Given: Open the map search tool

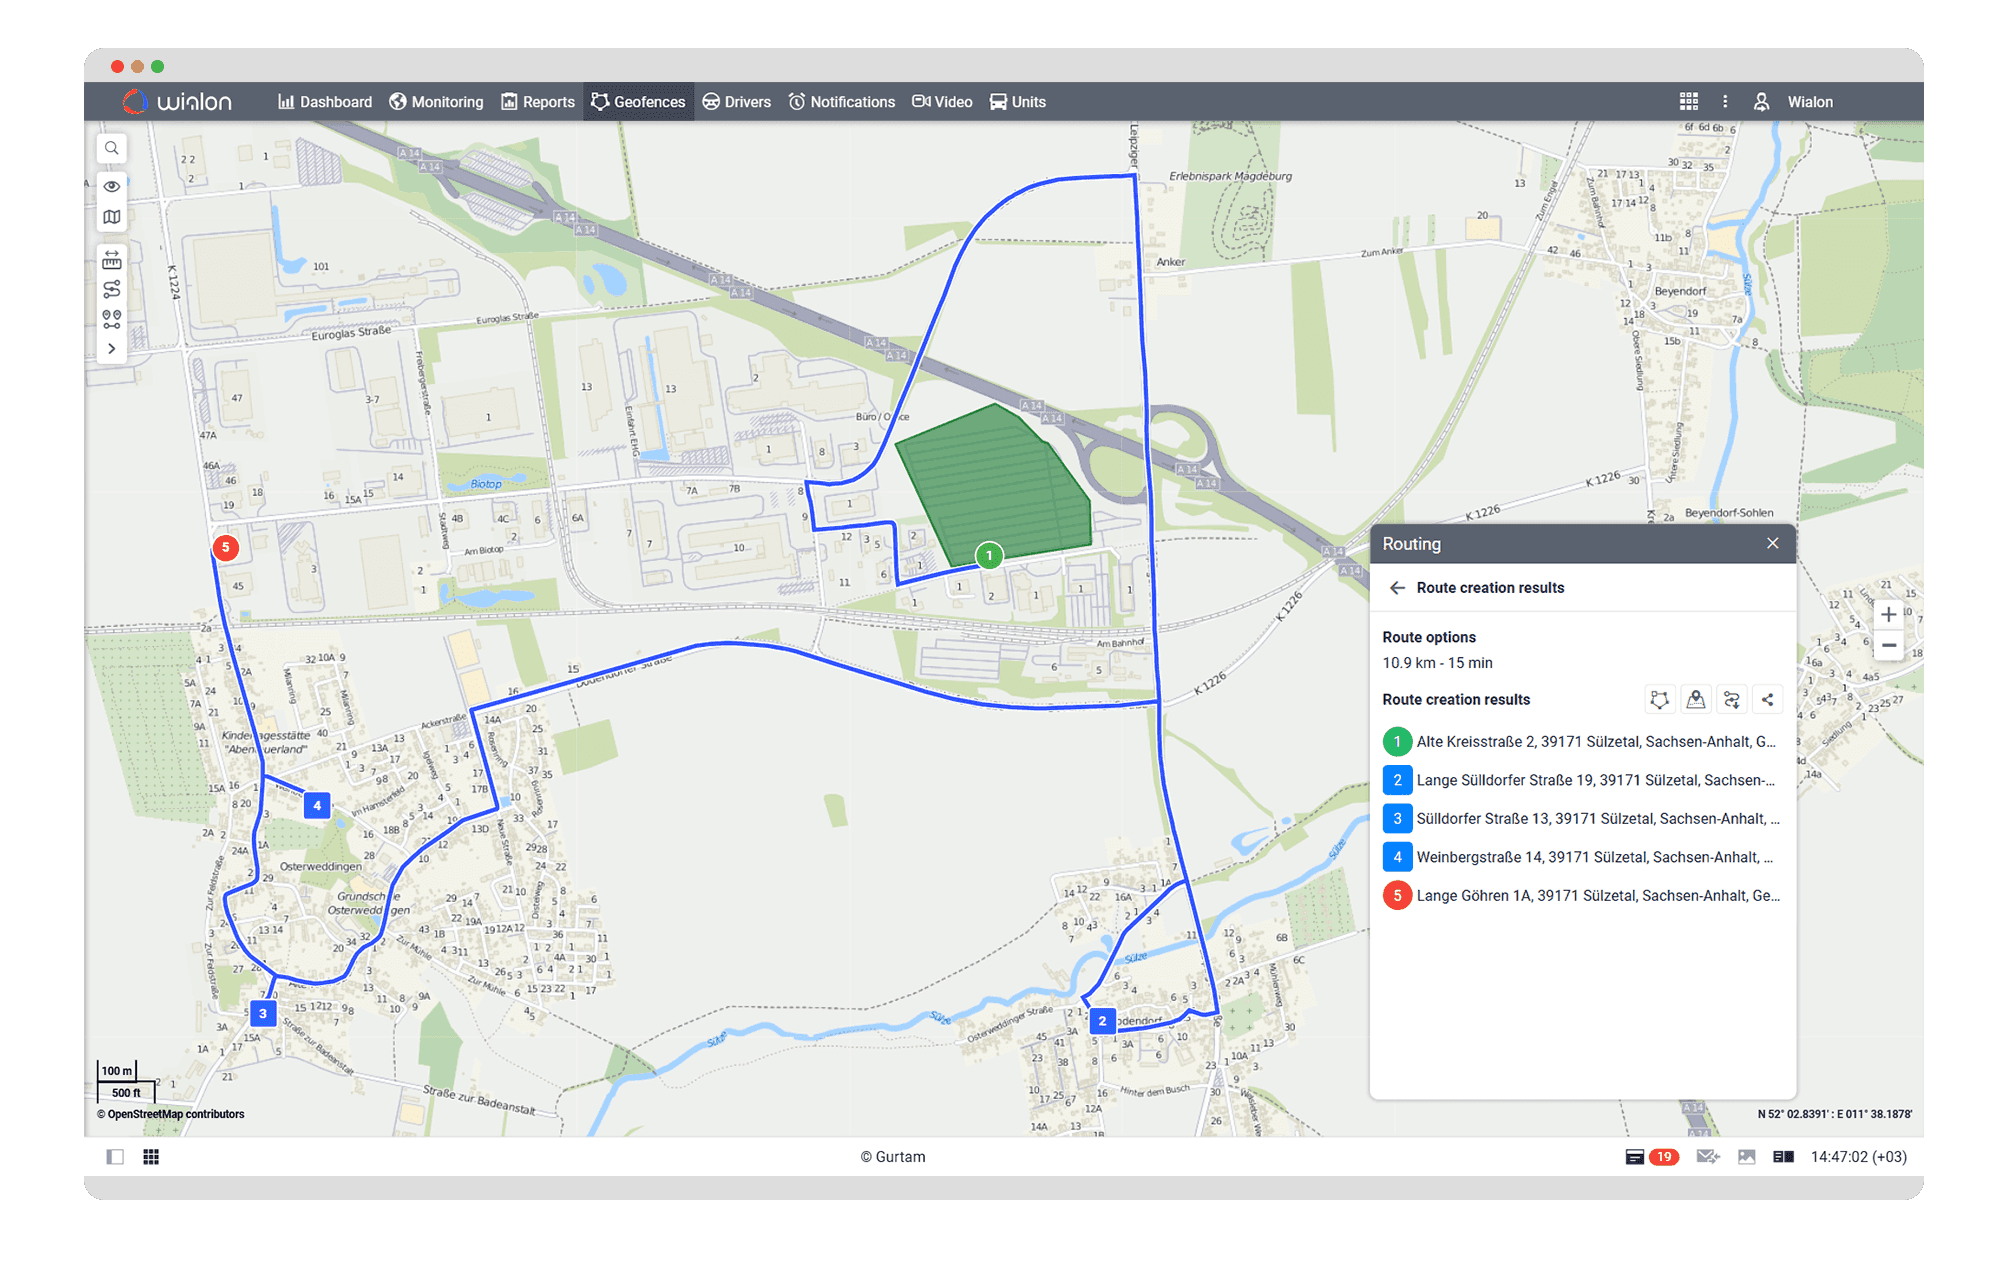Looking at the screenshot, I should tap(112, 148).
